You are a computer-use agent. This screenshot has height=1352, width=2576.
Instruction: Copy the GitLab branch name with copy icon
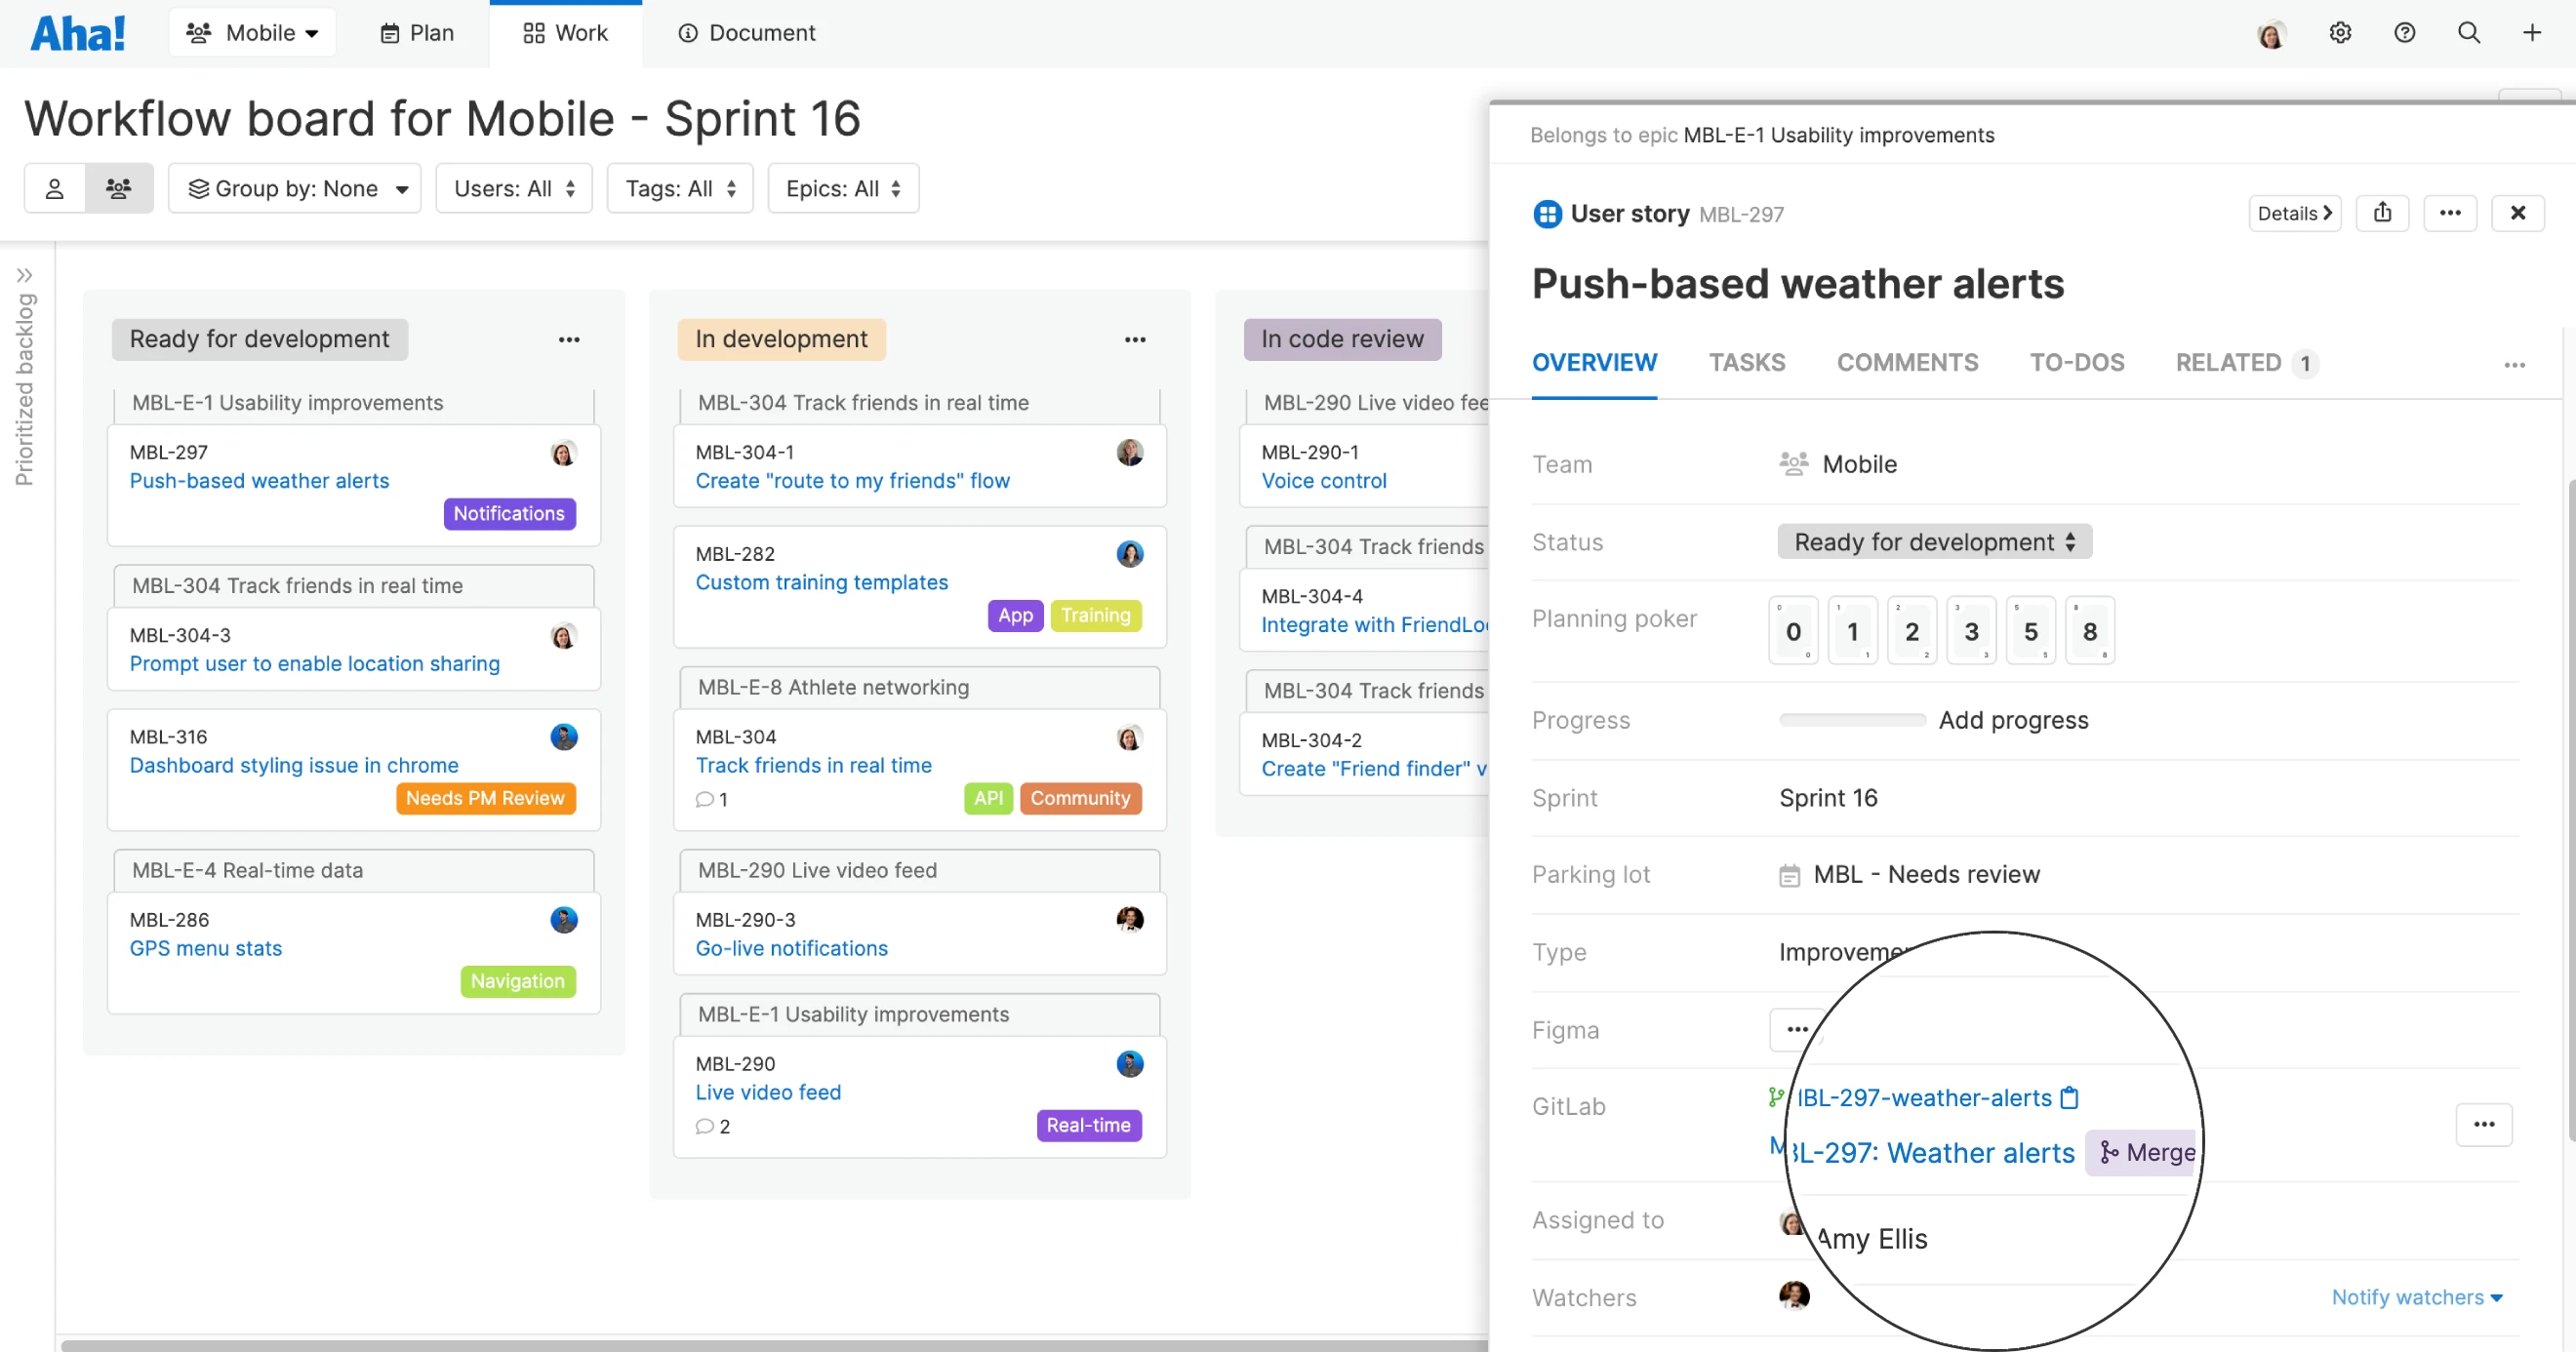[2069, 1097]
